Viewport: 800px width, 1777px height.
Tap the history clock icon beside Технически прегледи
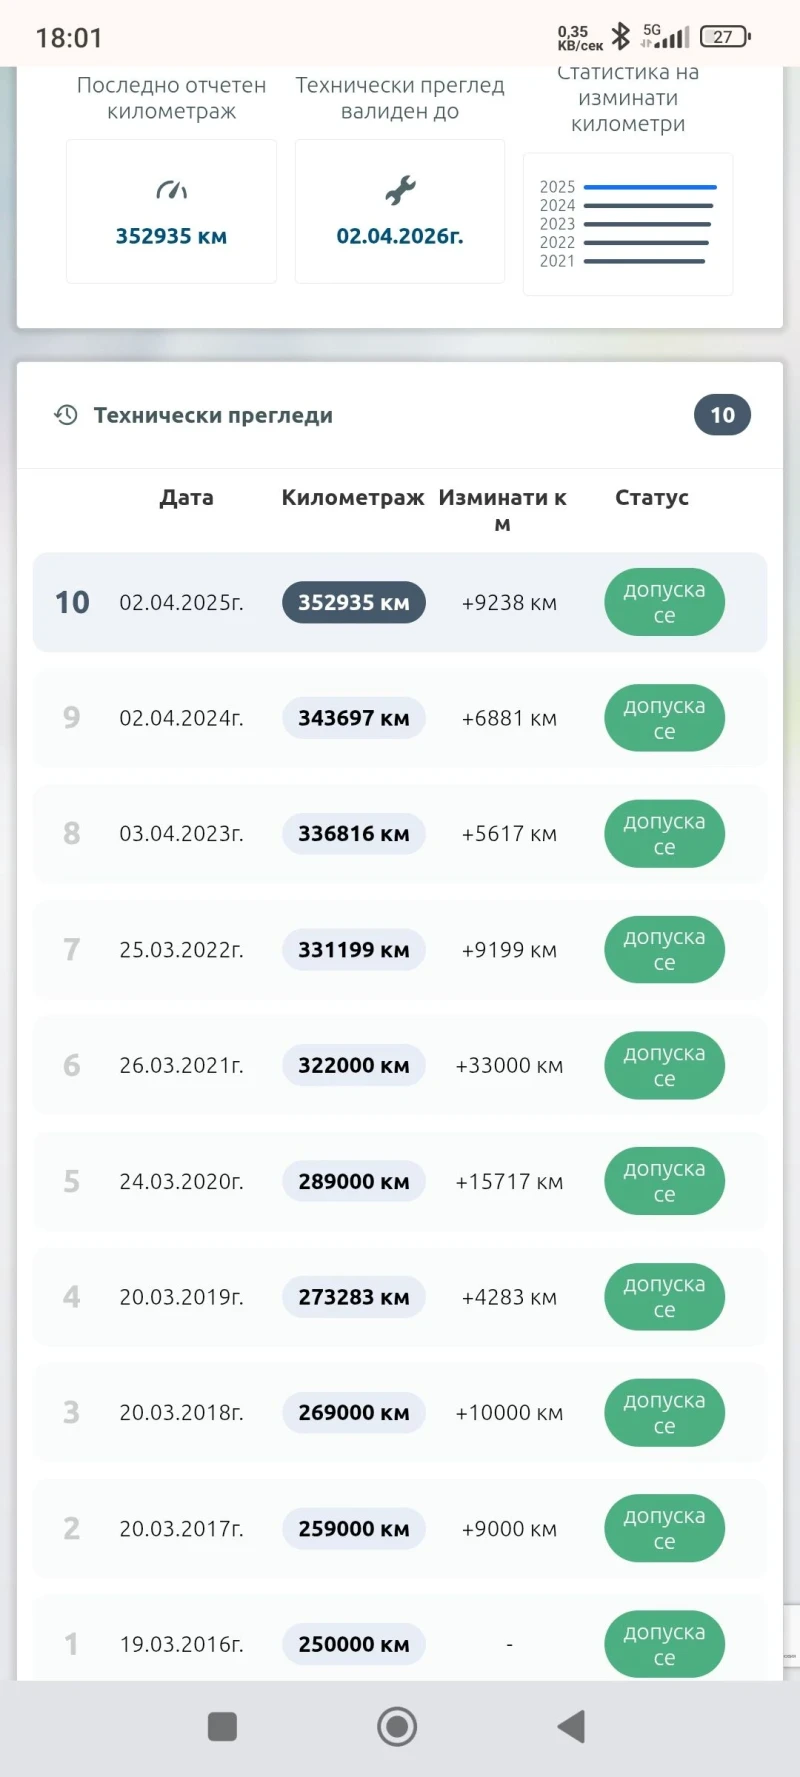pyautogui.click(x=66, y=415)
